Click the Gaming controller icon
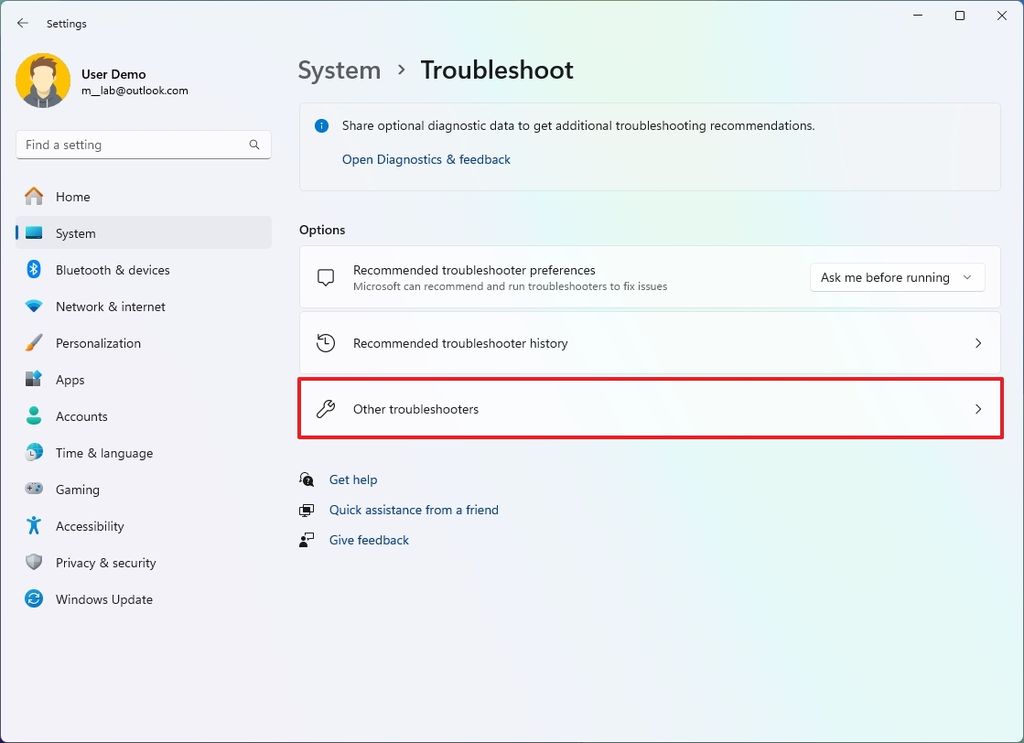This screenshot has height=743, width=1024. coord(33,489)
